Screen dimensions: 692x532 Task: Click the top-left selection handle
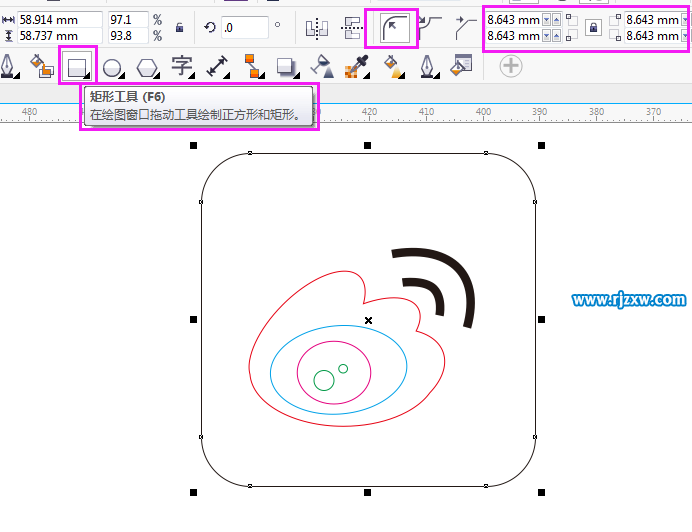point(193,145)
